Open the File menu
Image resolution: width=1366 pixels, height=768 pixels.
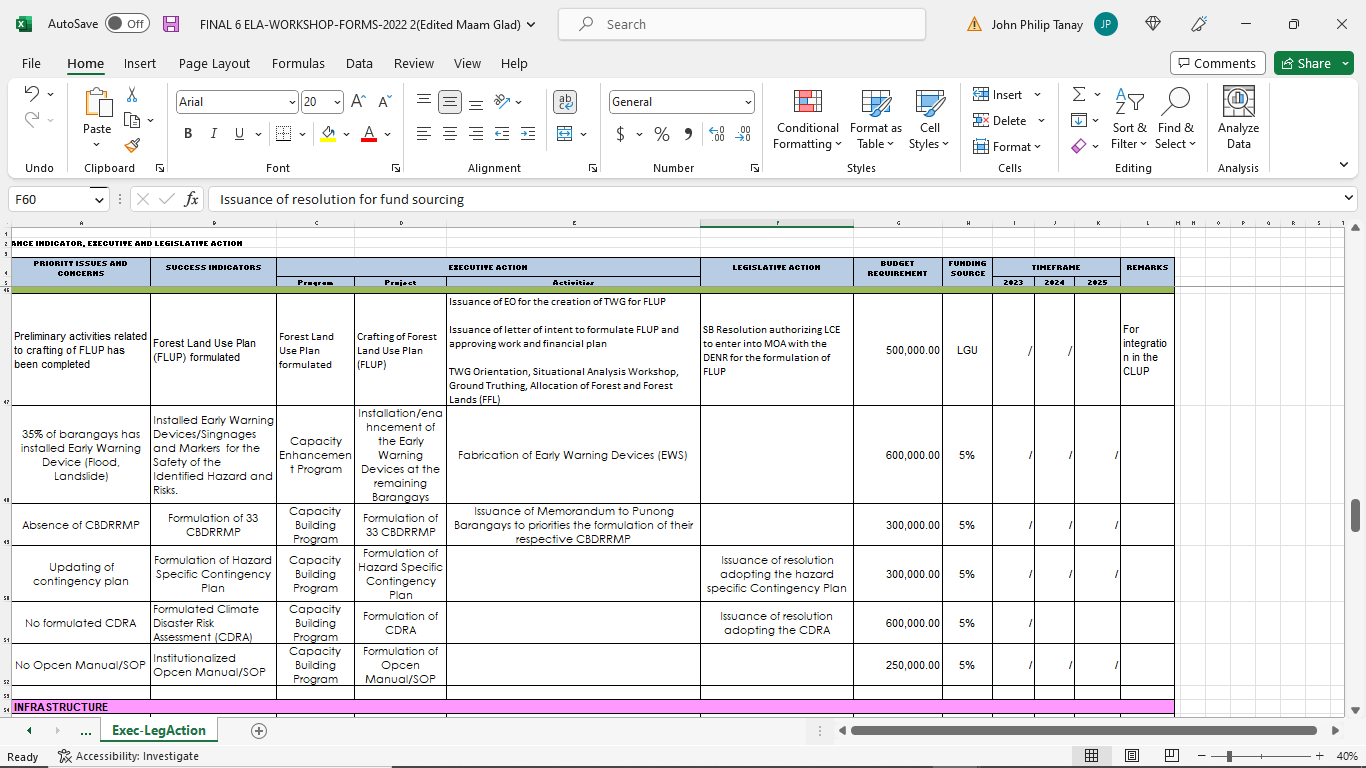pyautogui.click(x=31, y=63)
